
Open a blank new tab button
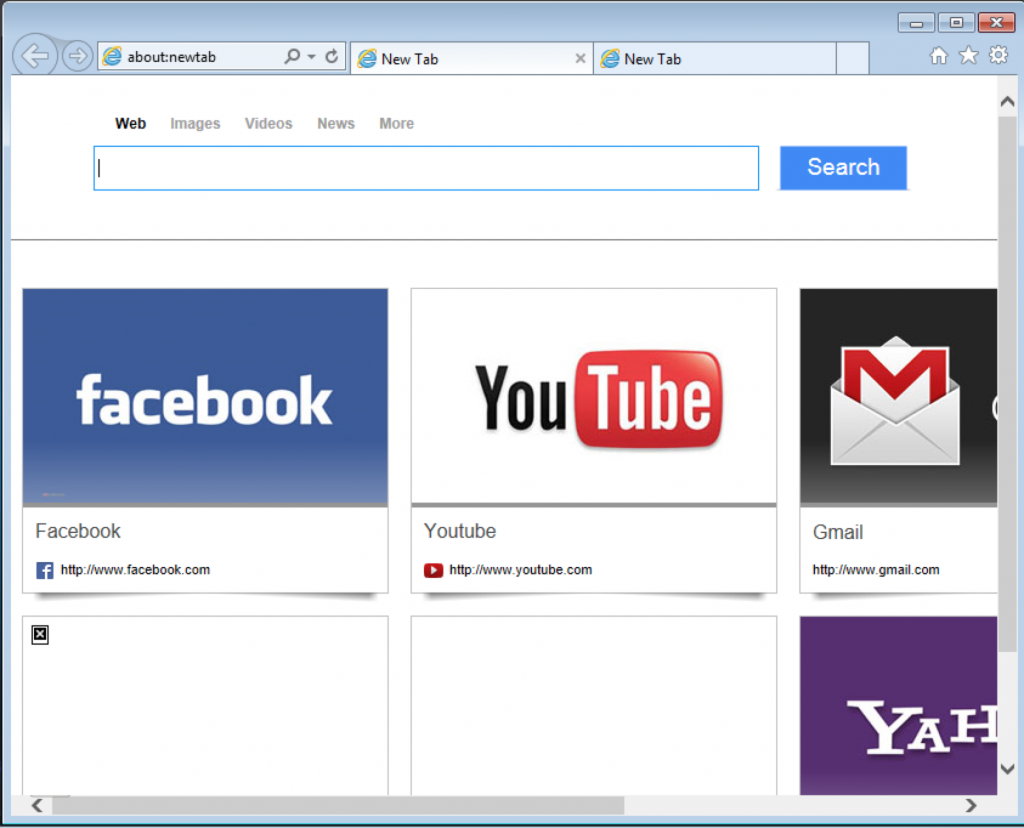click(x=852, y=59)
